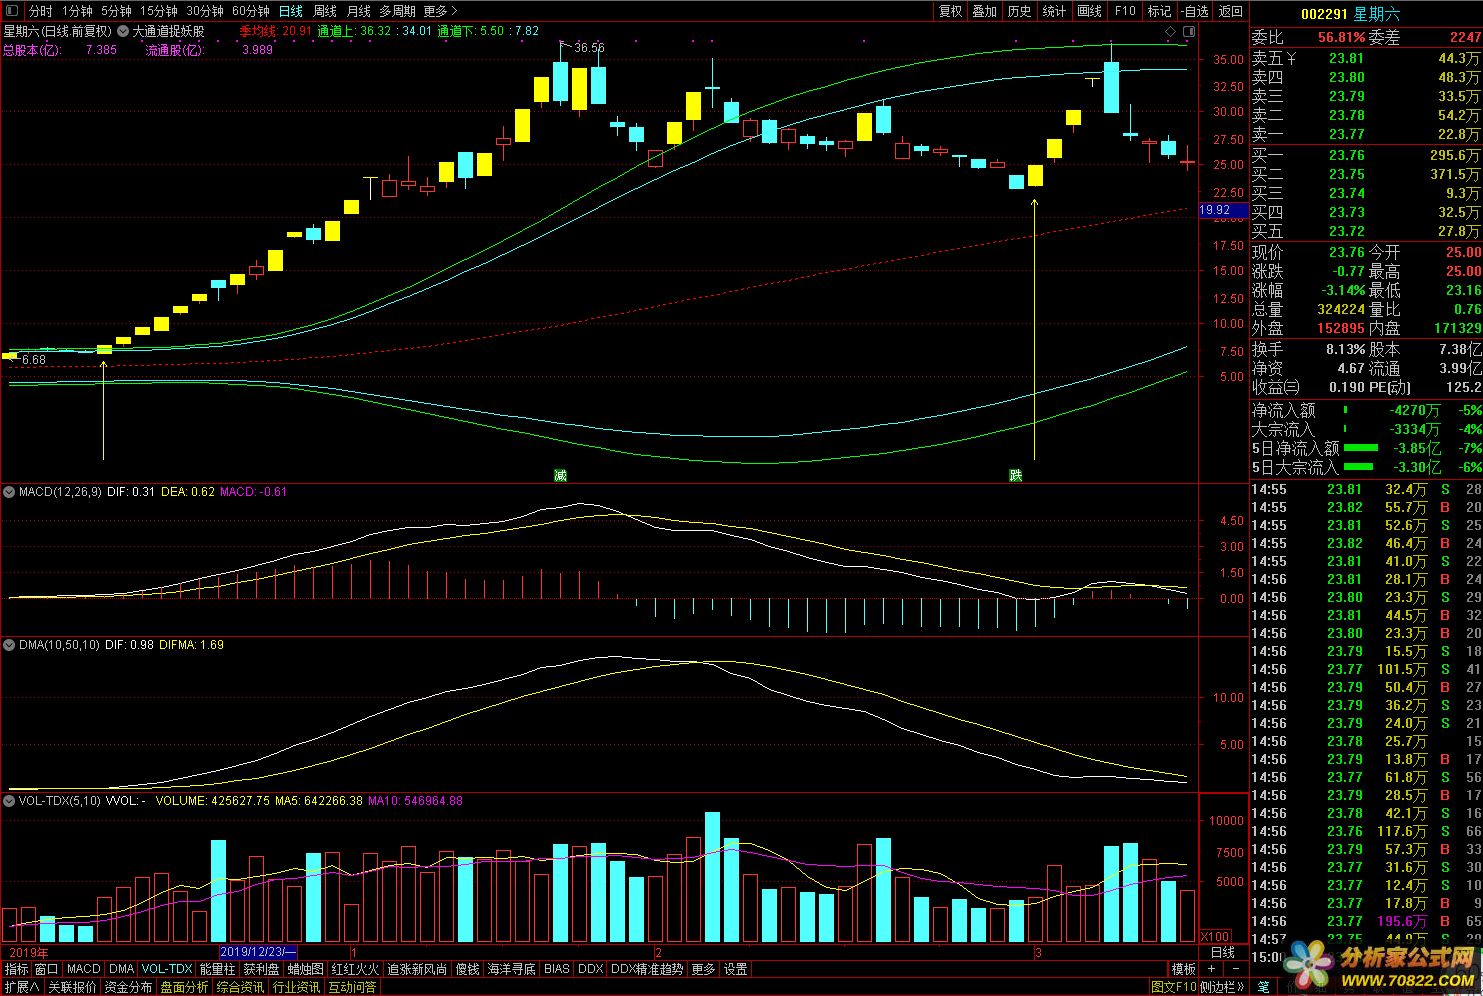Image resolution: width=1483 pixels, height=996 pixels.
Task: Click the window icon left of 分时
Action: click(13, 11)
